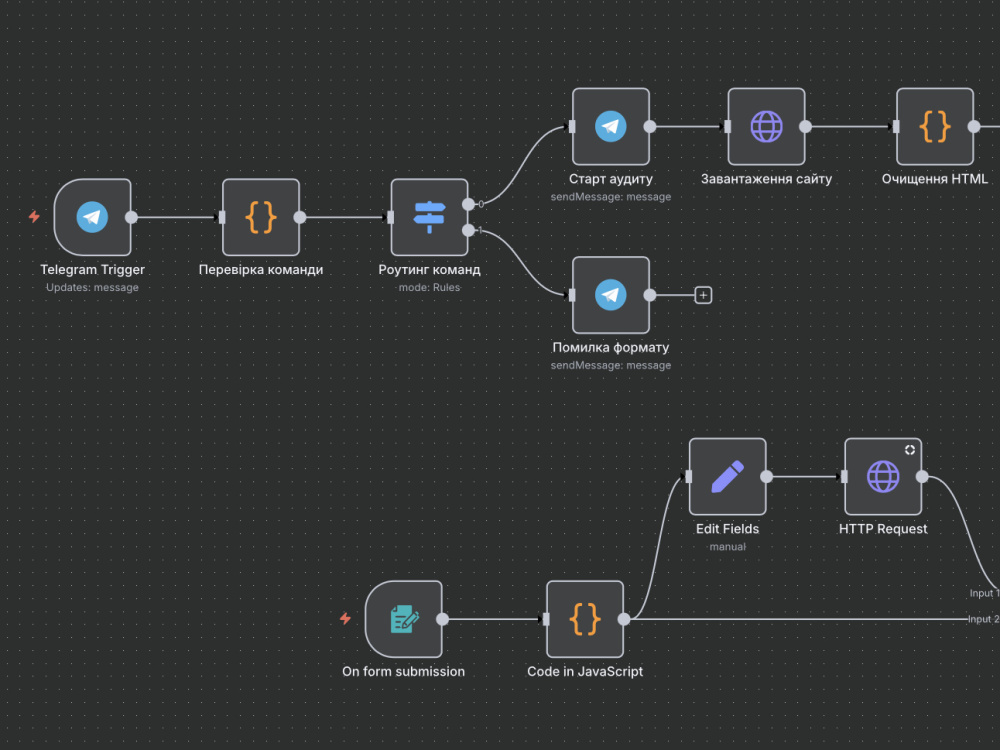Click the Перевірка команди output connector
Screen dimensions: 1000x750
coord(300,217)
